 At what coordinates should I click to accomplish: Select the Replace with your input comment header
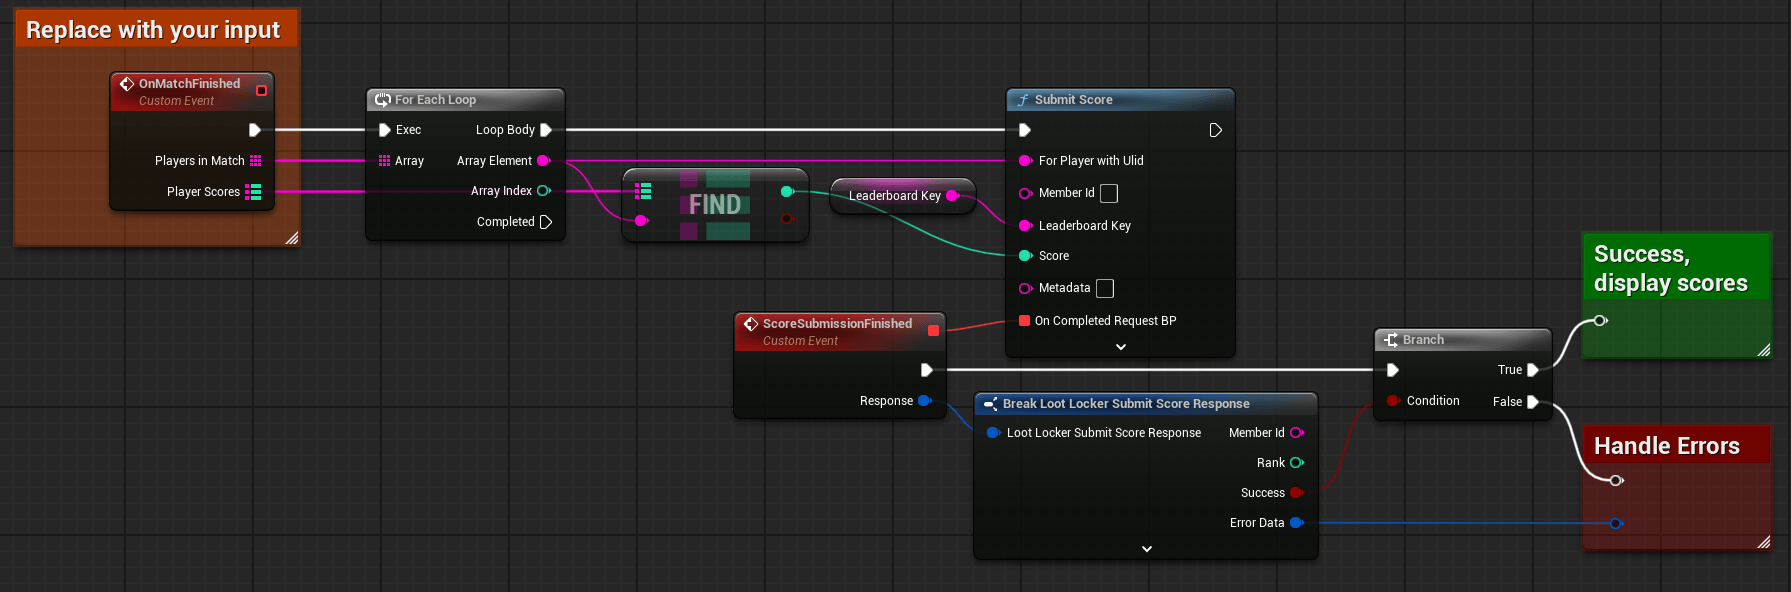(153, 30)
